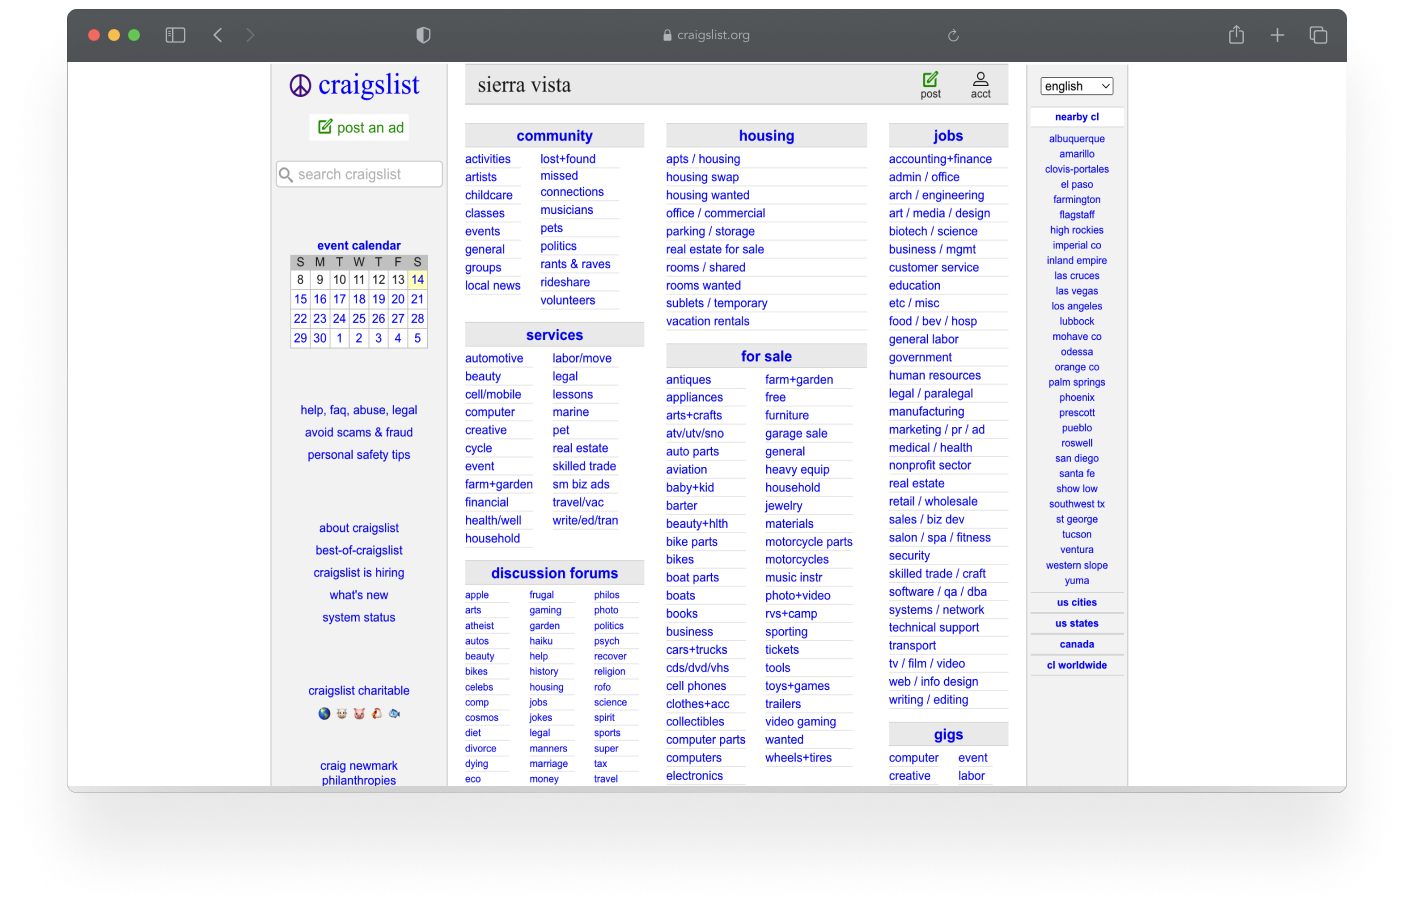Viewport: 1414px width, 918px height.
Task: Click avoid scams & fraud link
Action: point(359,433)
